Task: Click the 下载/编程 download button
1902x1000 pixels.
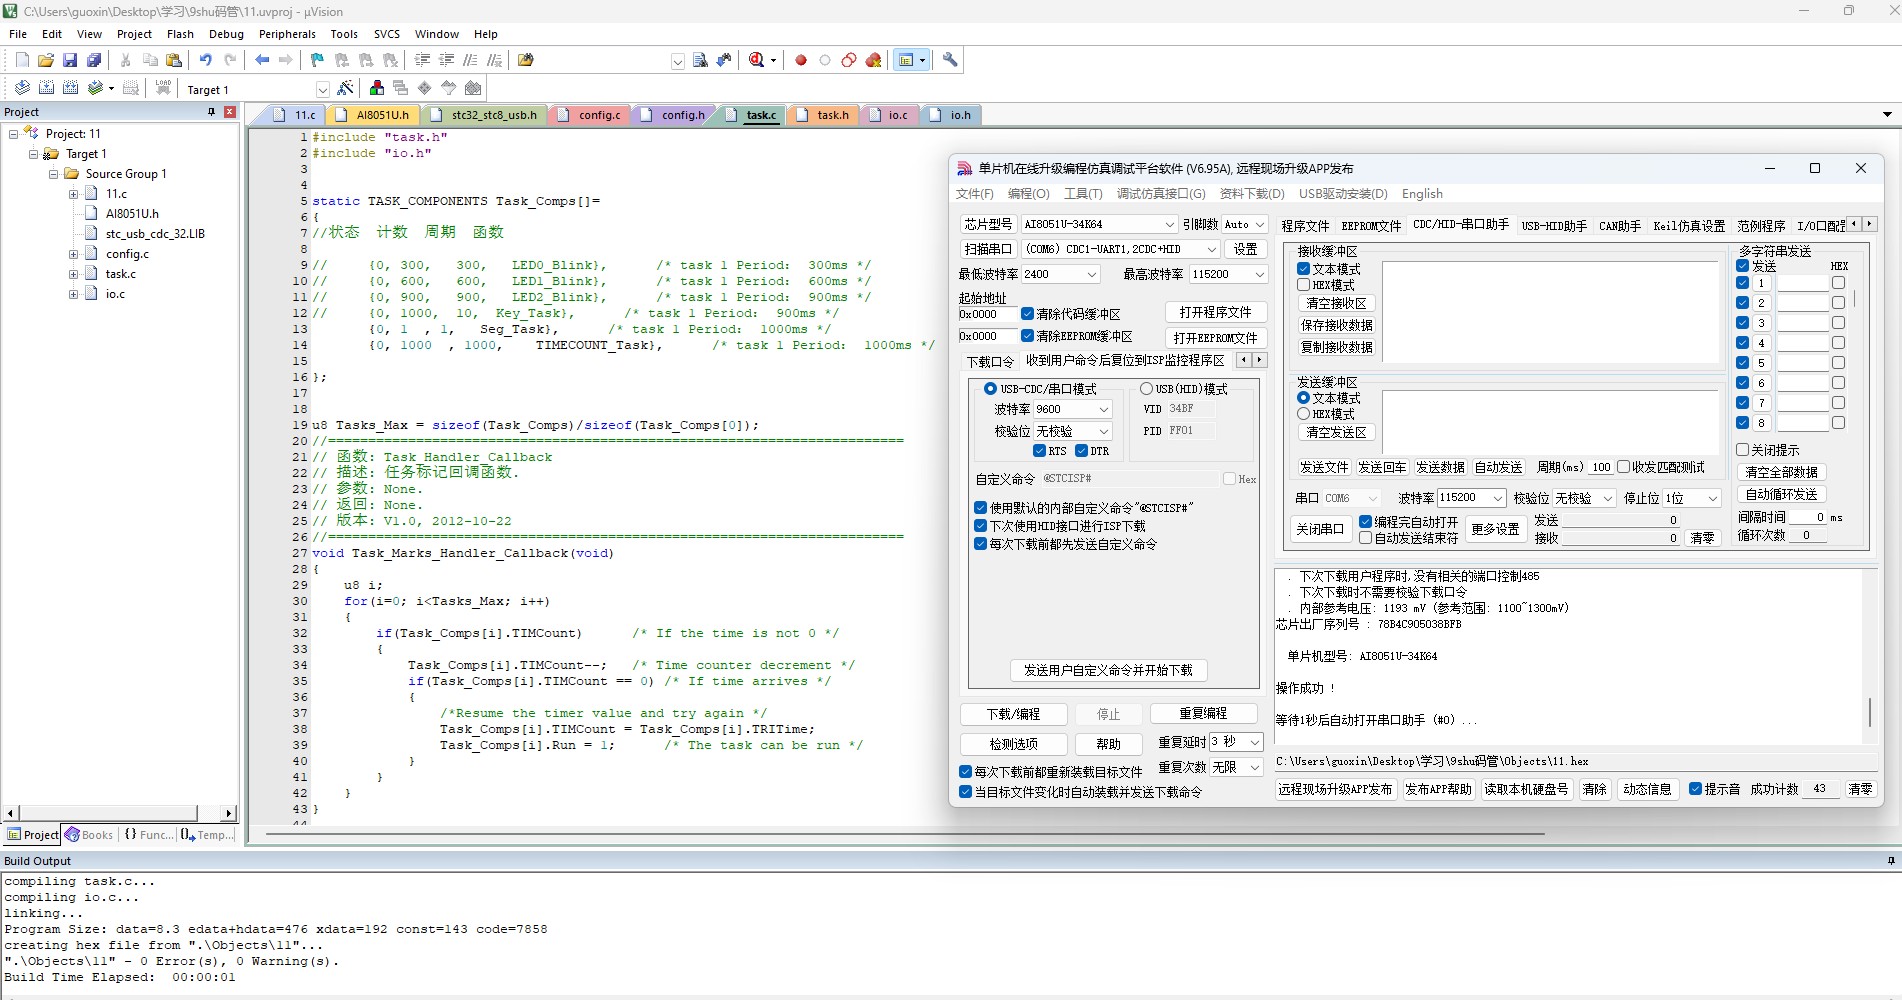Action: [x=1013, y=714]
